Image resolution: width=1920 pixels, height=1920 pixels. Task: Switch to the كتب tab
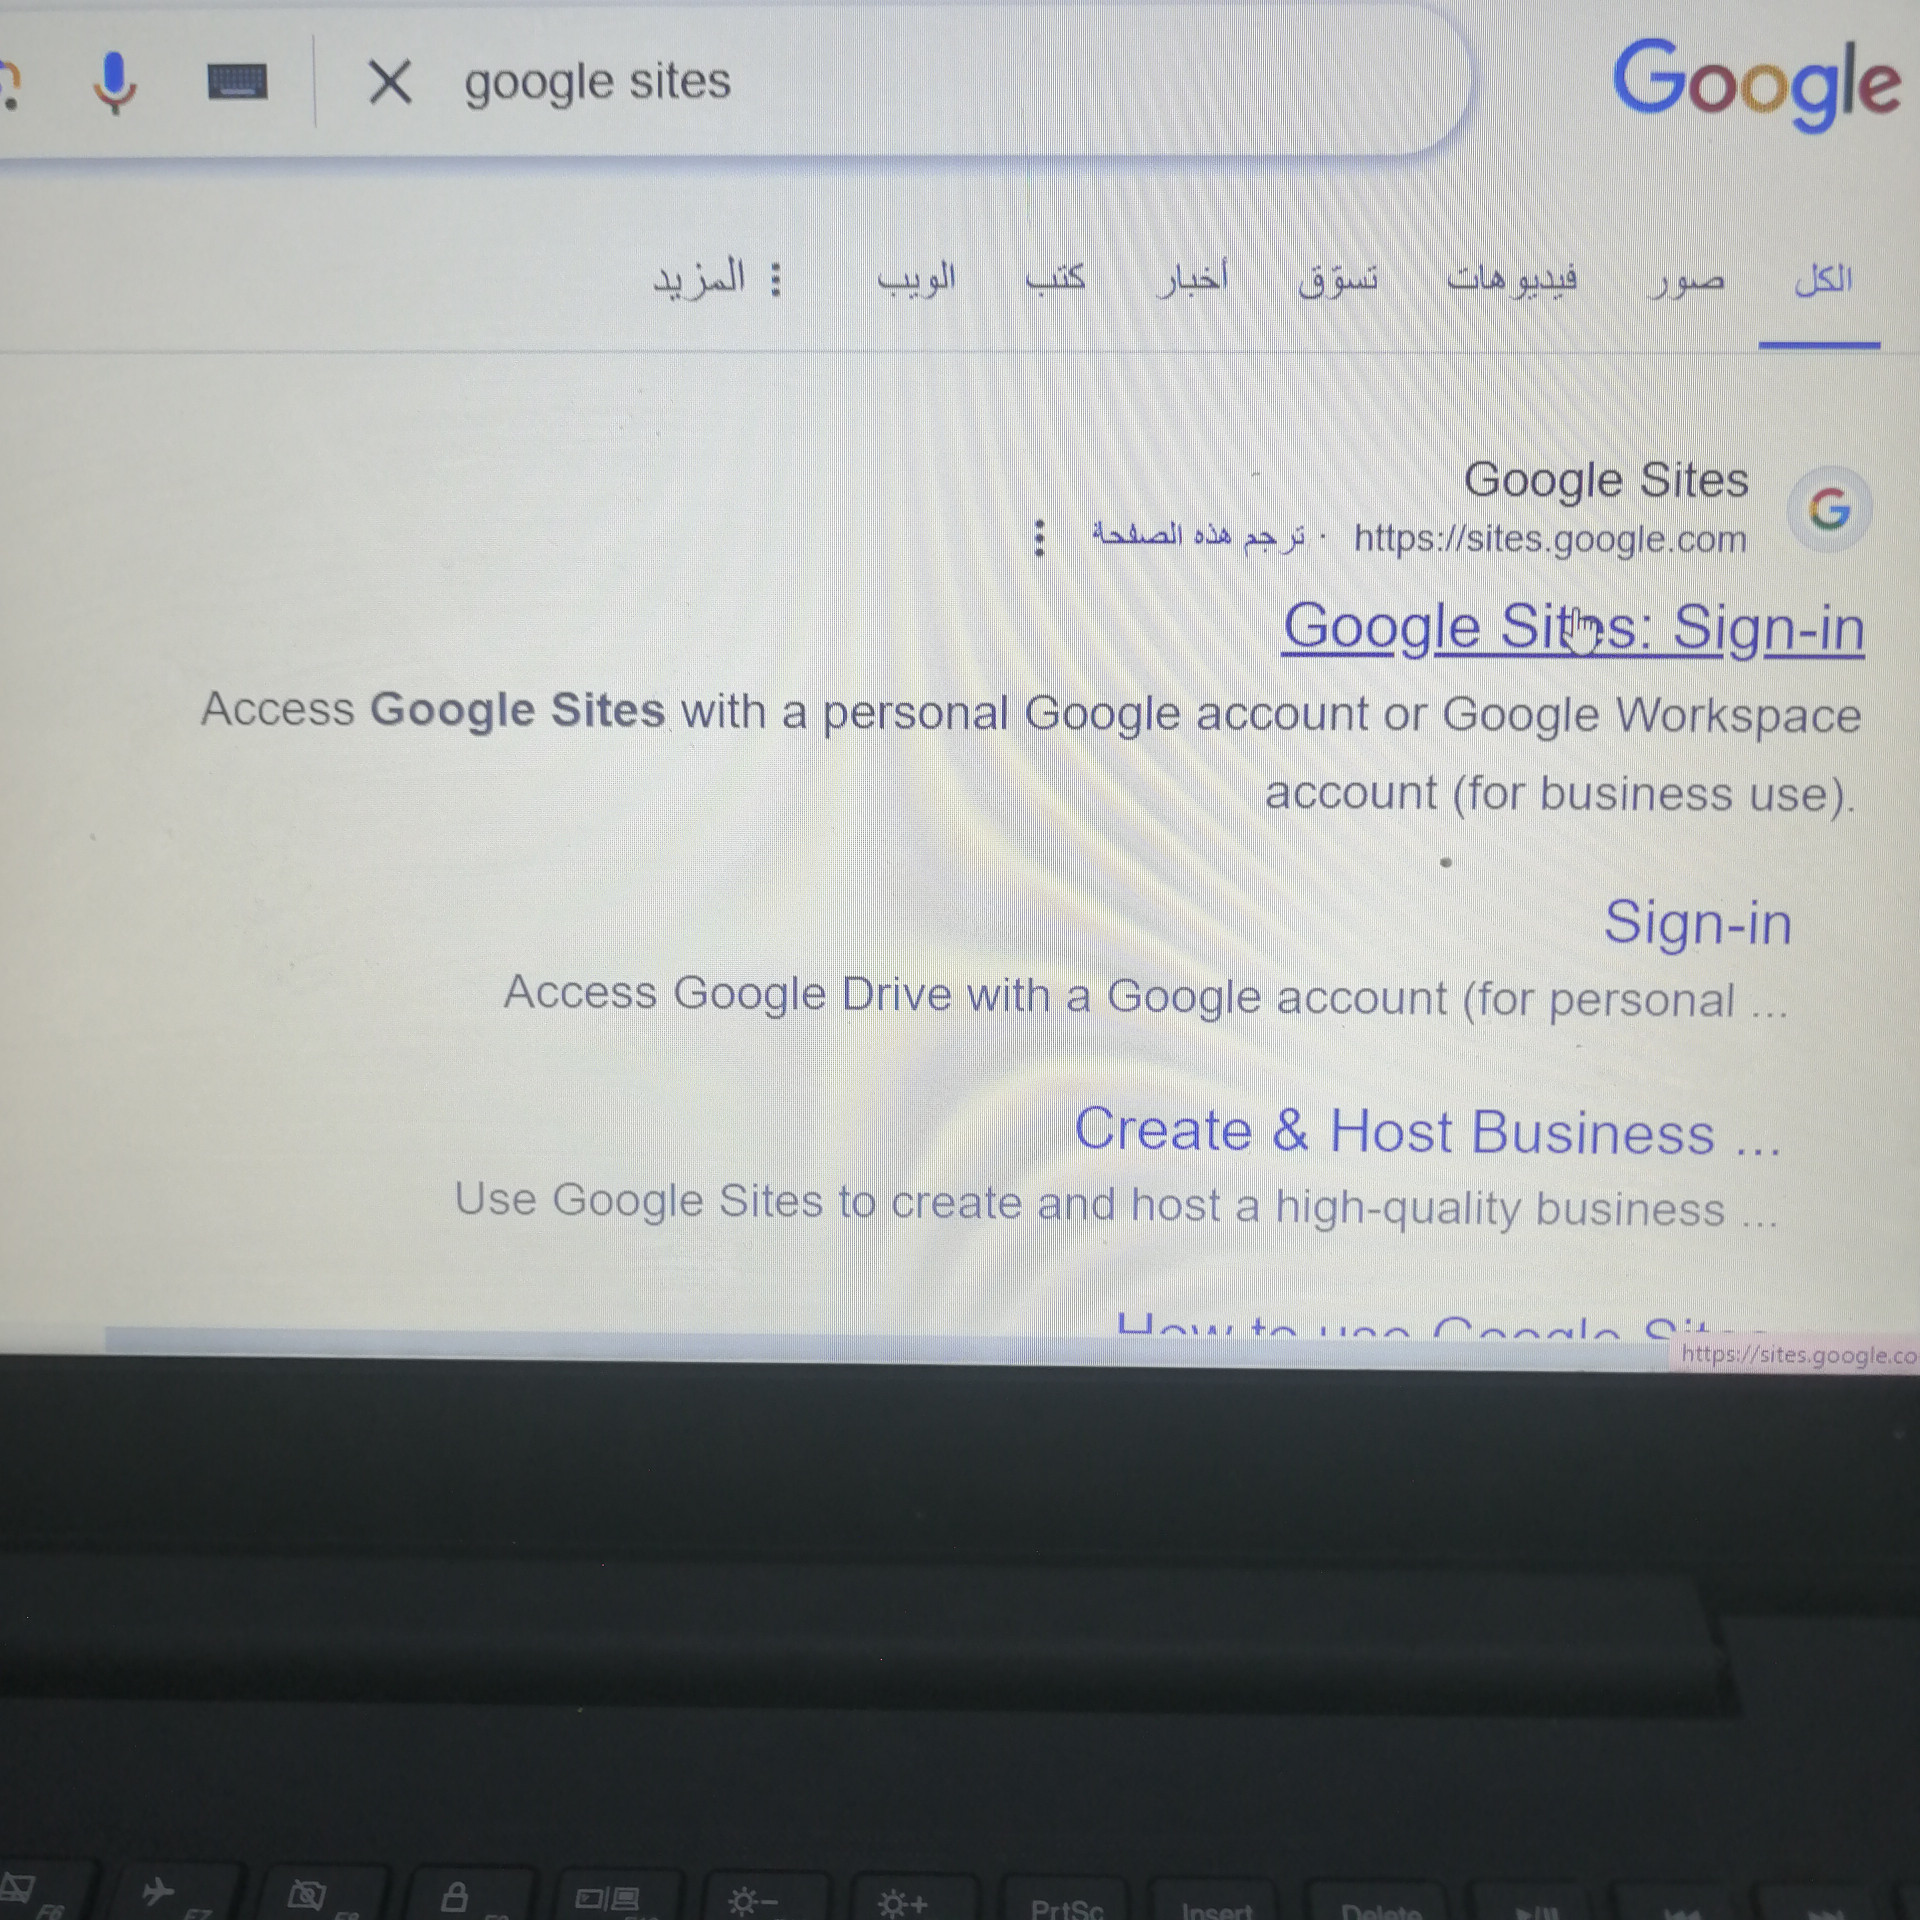tap(1055, 278)
